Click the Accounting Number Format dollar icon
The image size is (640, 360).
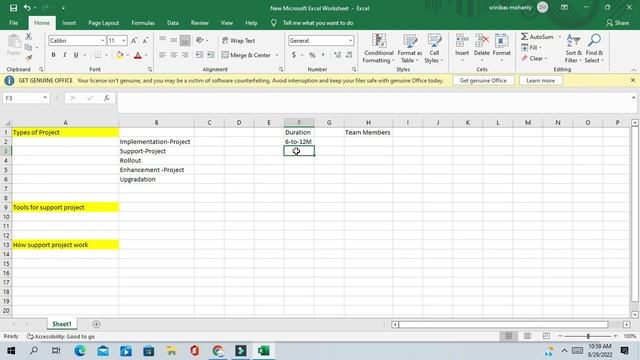(294, 55)
